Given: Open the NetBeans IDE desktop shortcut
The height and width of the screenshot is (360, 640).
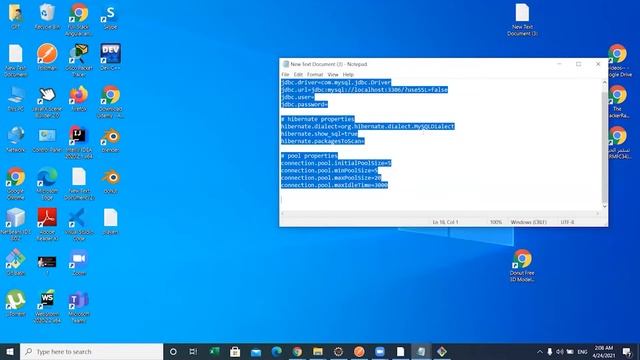Looking at the screenshot, I should pos(16,224).
